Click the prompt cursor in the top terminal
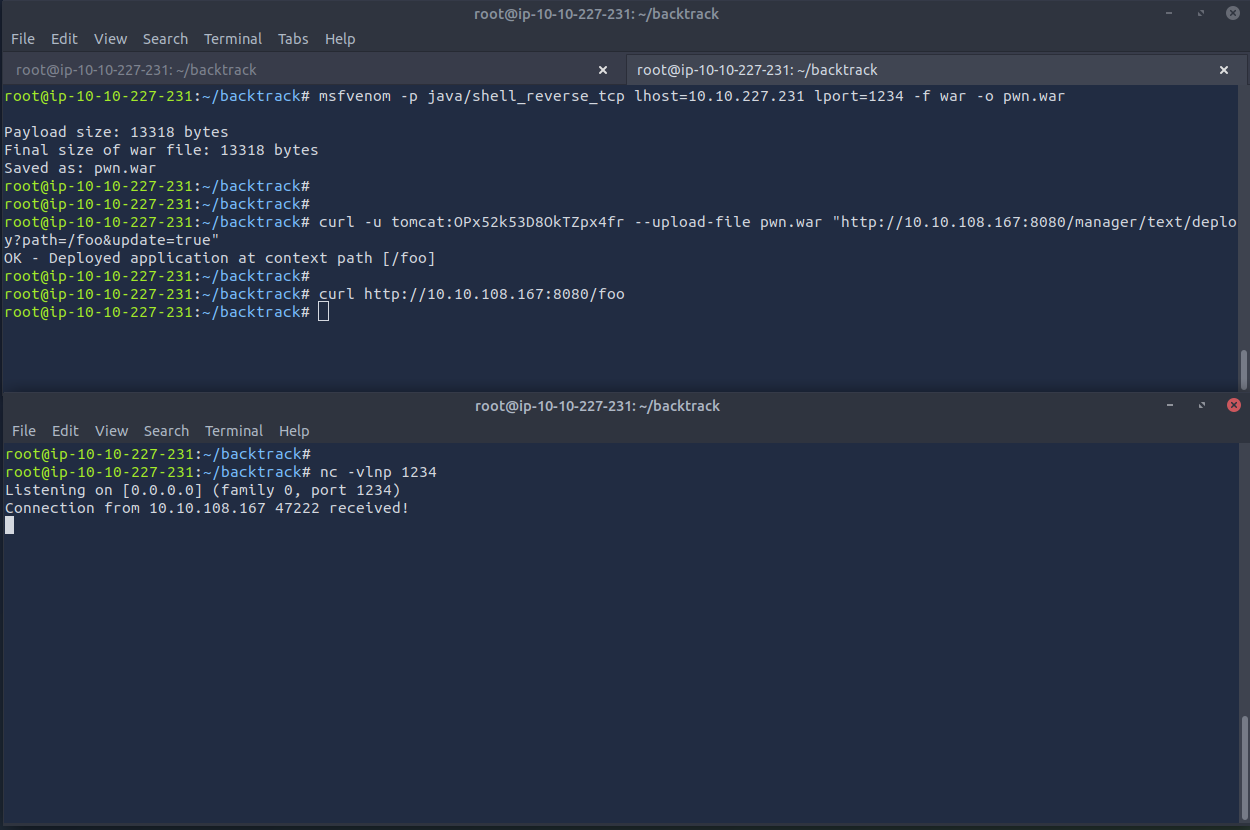The width and height of the screenshot is (1250, 830). pyautogui.click(x=323, y=312)
